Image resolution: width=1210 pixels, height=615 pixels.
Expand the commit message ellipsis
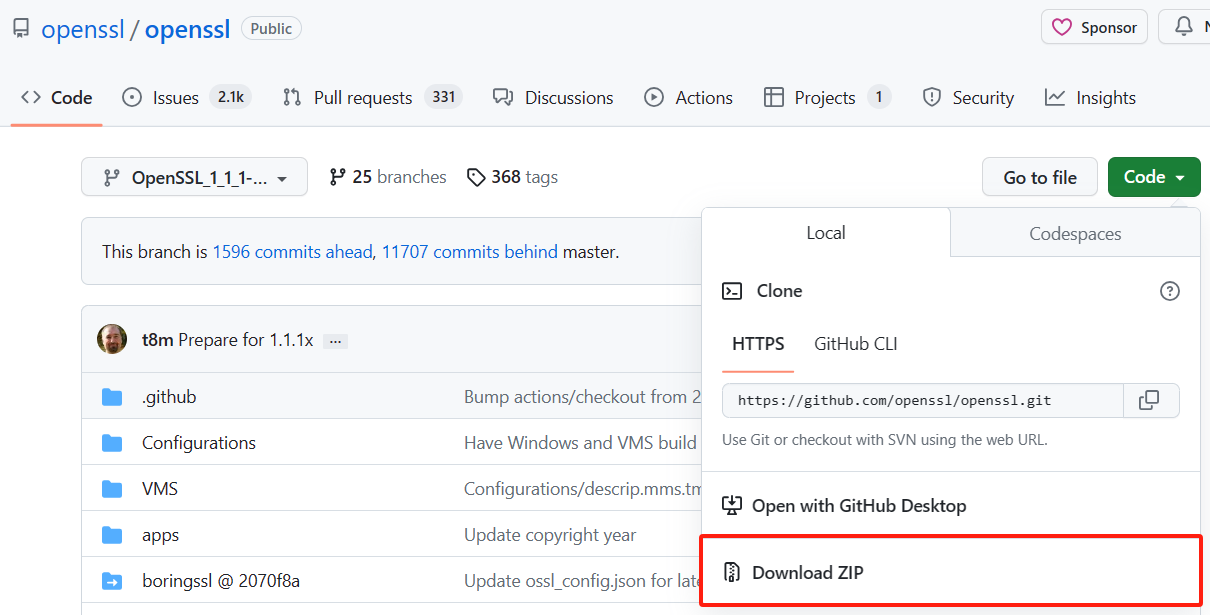click(336, 341)
